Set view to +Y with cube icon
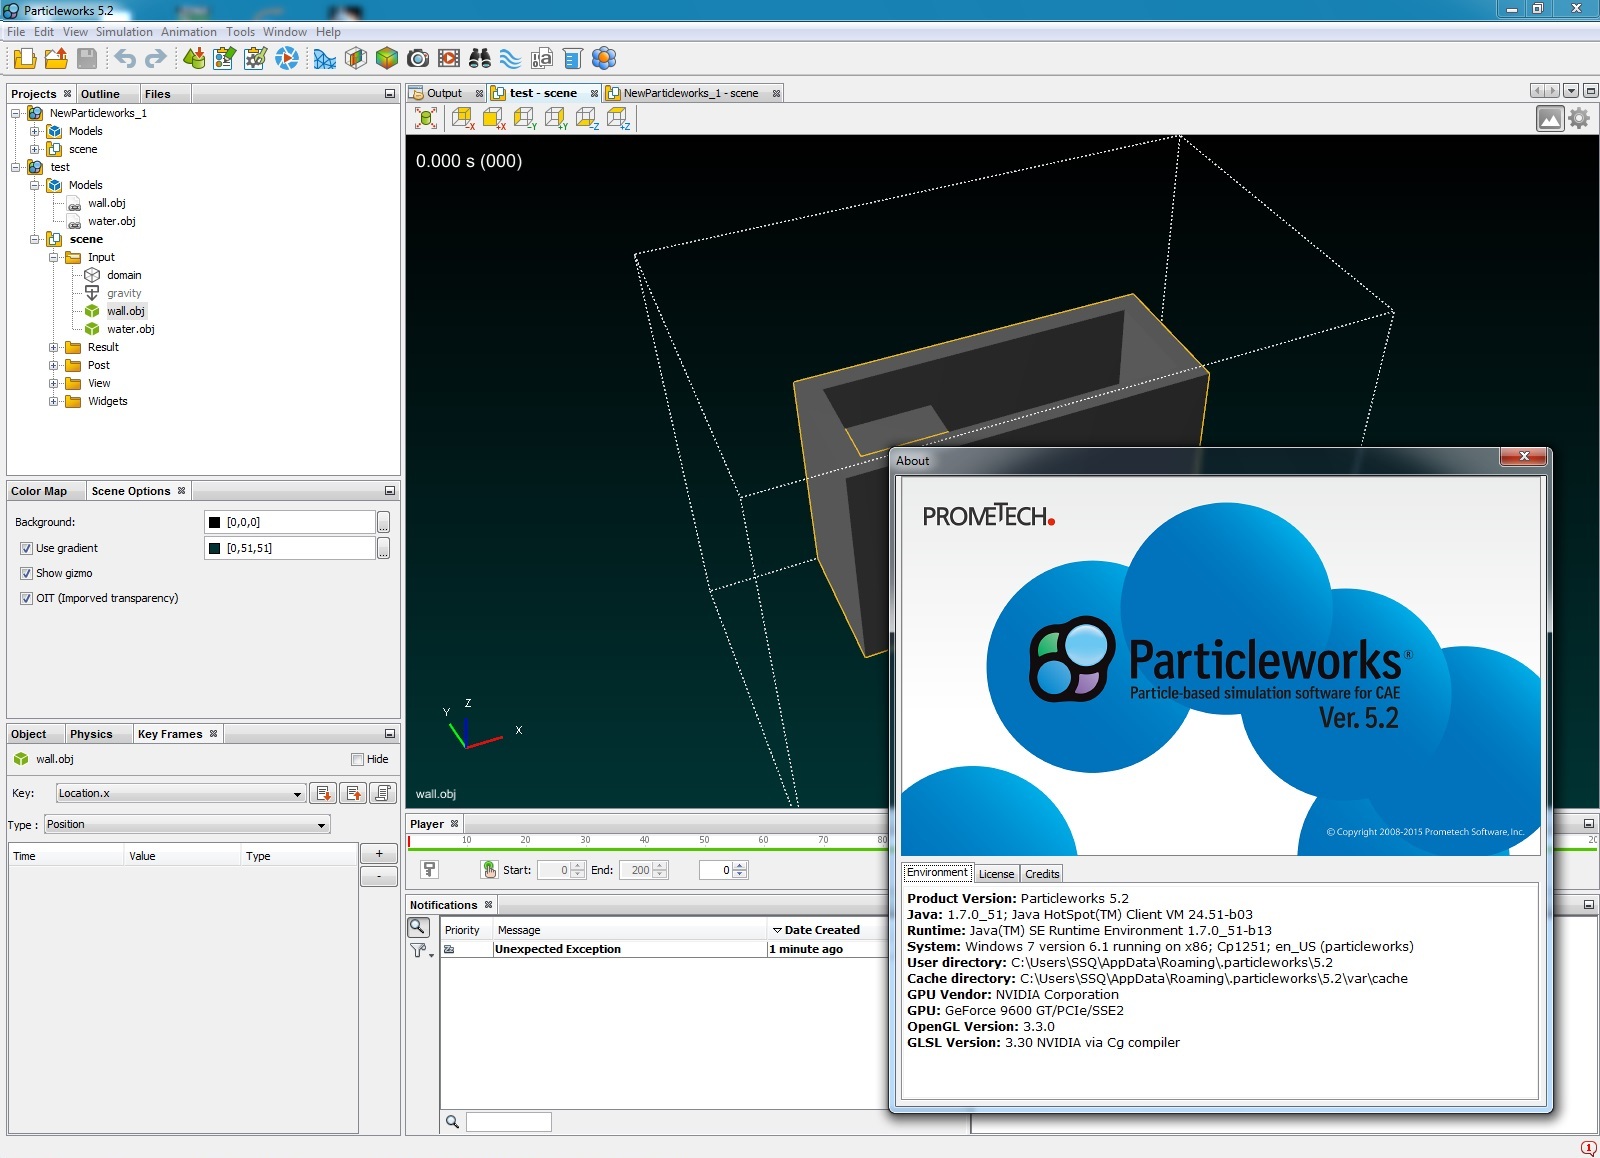1600x1158 pixels. pos(556,118)
